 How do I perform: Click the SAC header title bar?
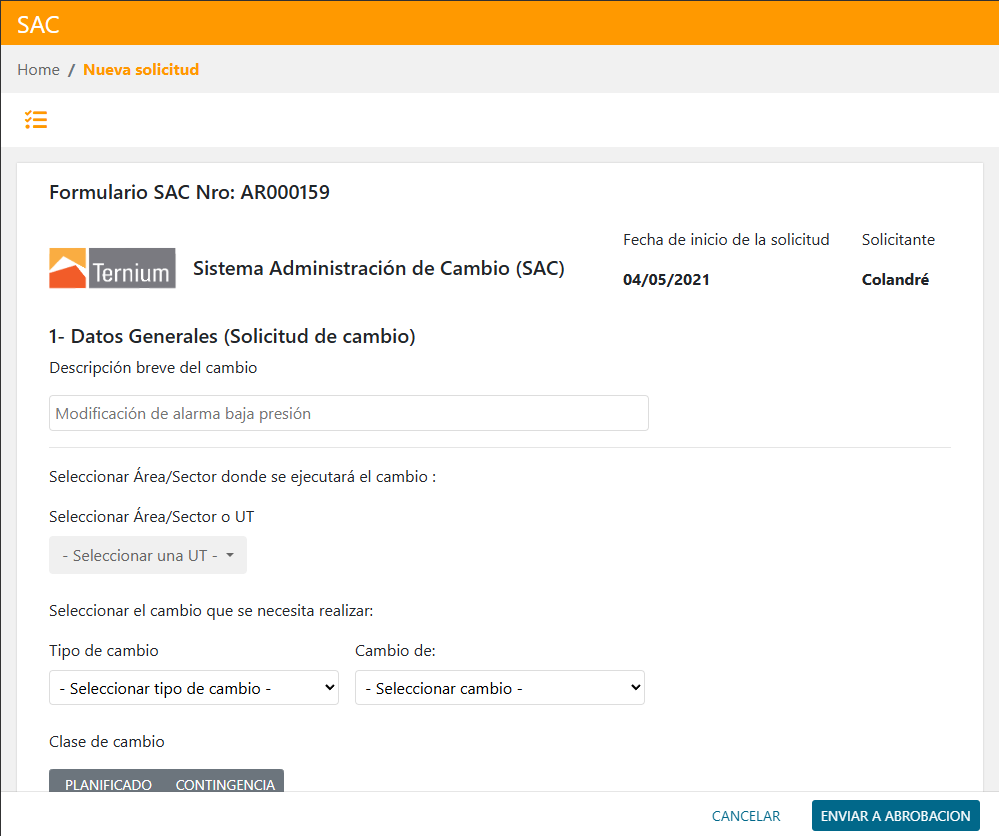click(38, 24)
